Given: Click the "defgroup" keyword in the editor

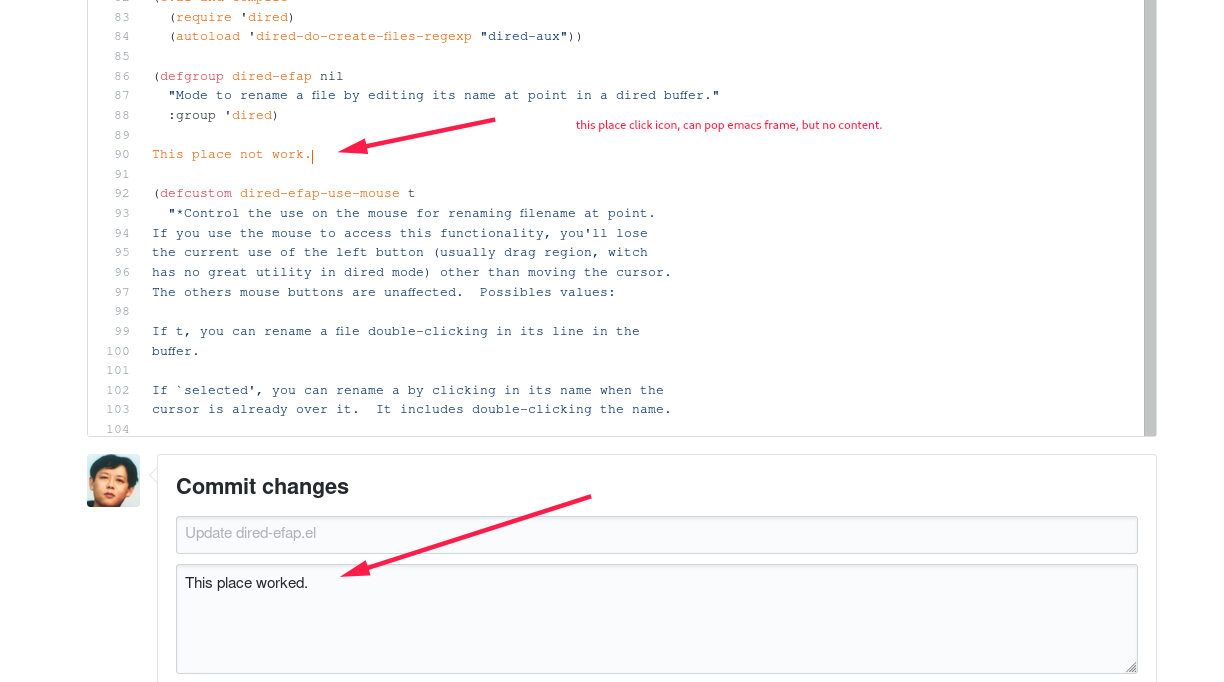Looking at the screenshot, I should [191, 76].
